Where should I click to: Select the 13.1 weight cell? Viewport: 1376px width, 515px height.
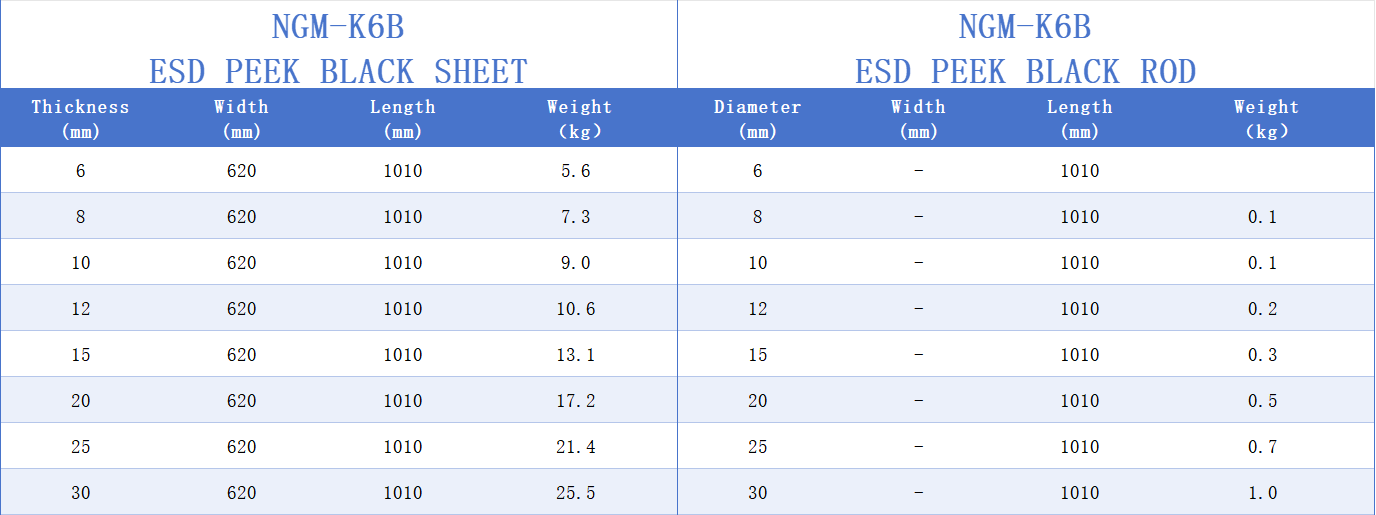(x=576, y=355)
